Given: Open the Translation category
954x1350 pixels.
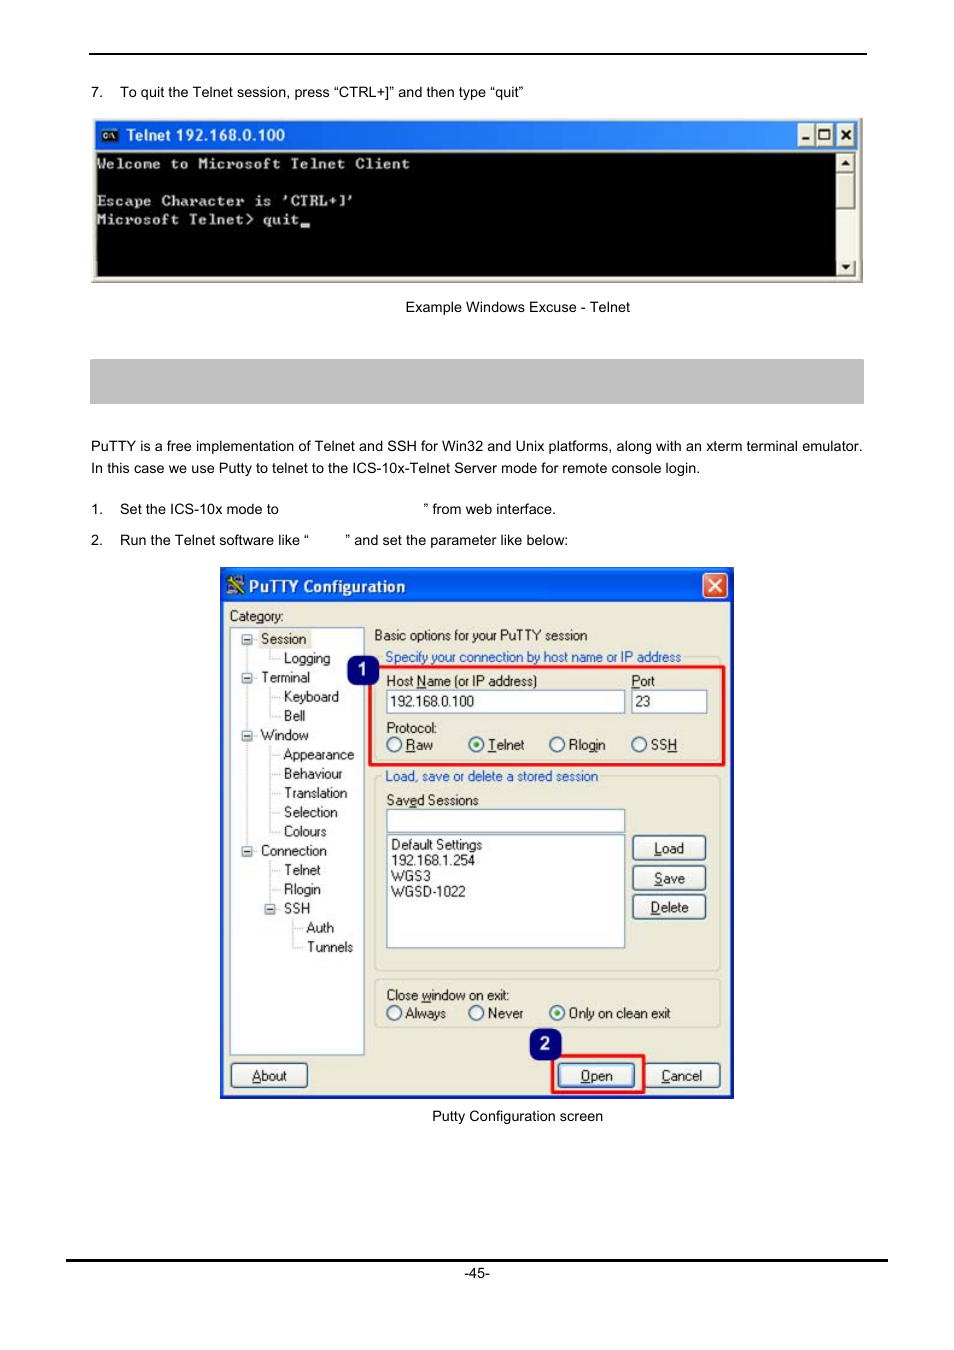Looking at the screenshot, I should 316,793.
